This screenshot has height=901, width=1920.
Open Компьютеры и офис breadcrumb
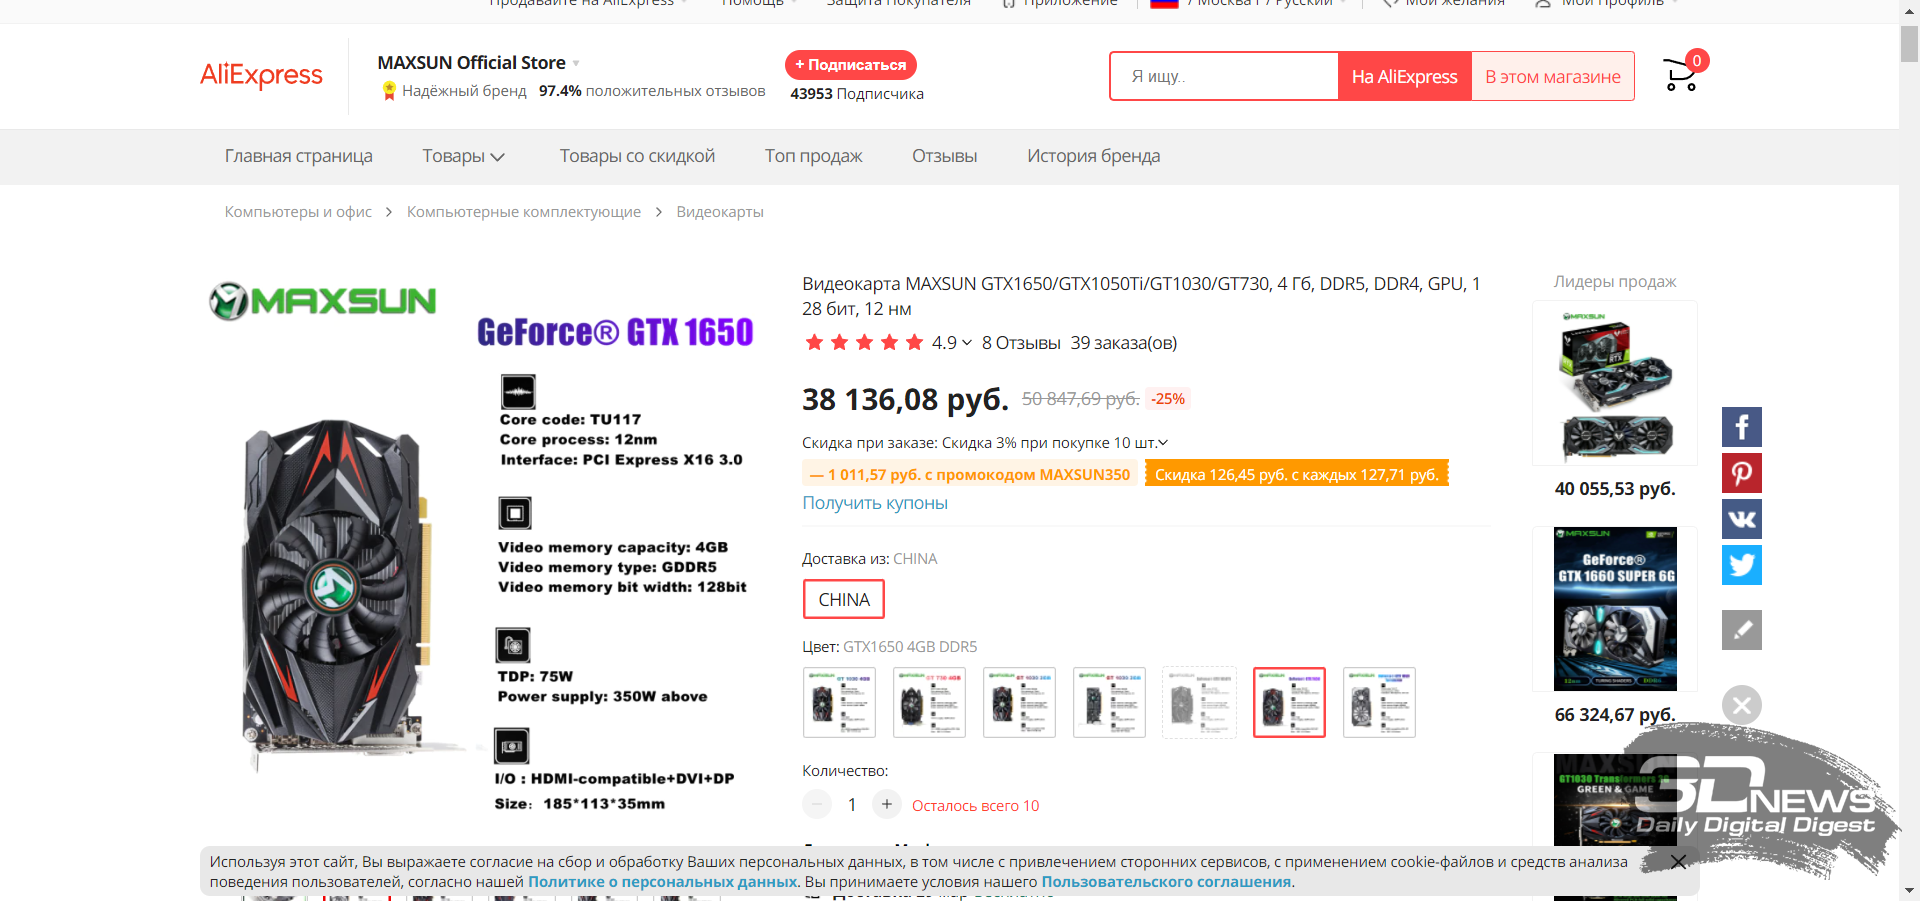298,212
